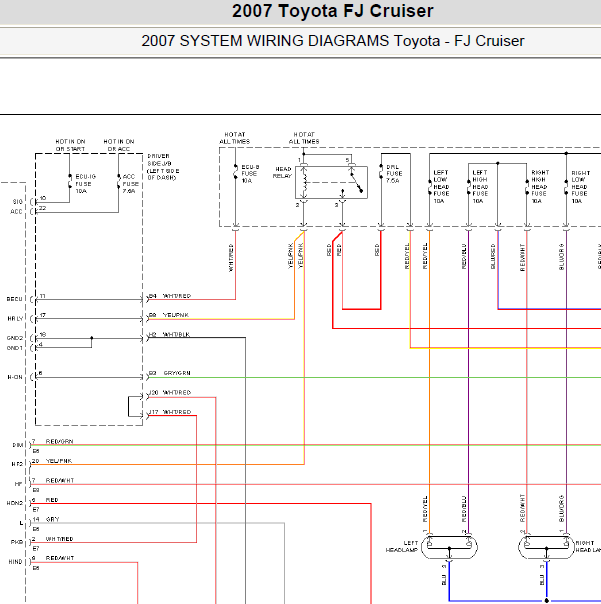Screen dimensions: 601x604
Task: Select the "DRL FUSE 7.5A" label
Action: [x=394, y=174]
